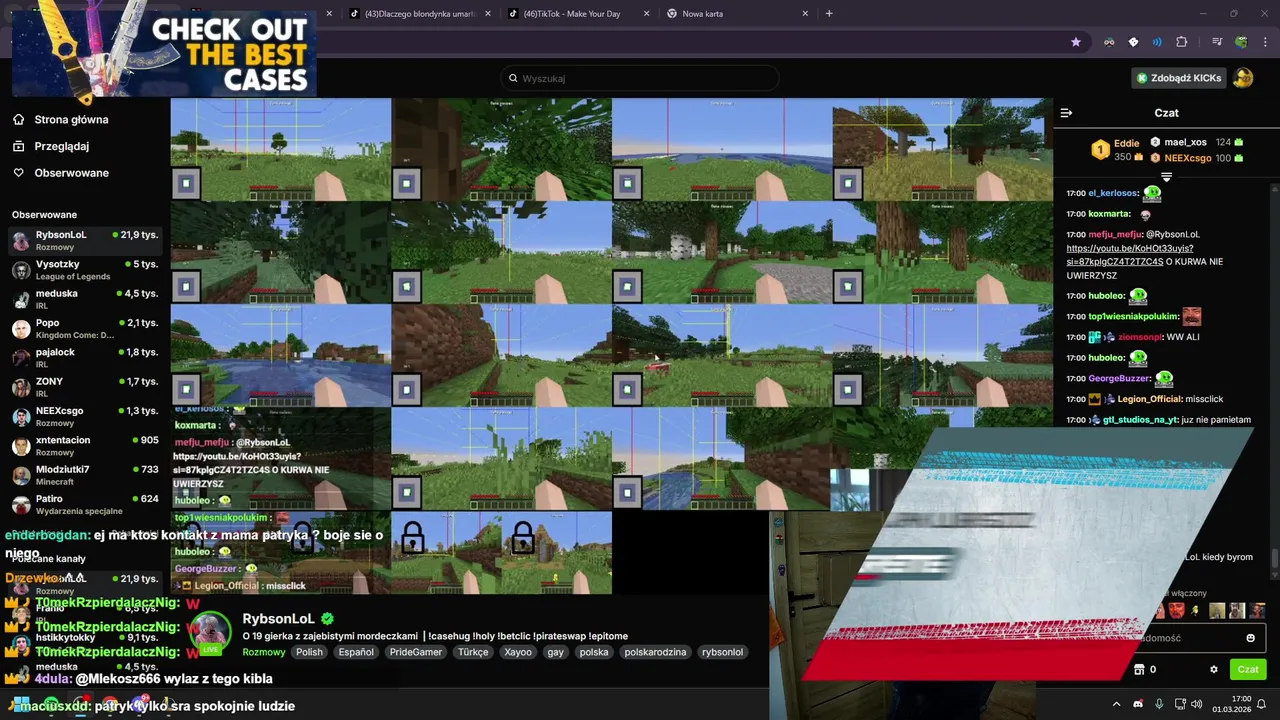The image size is (1280, 720).
Task: Open Kick user avatar menu
Action: click(1243, 77)
